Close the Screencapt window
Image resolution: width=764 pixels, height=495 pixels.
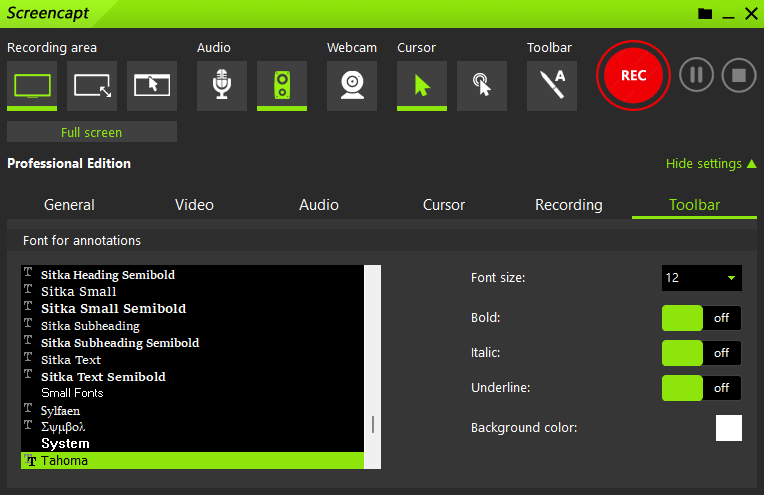click(751, 14)
